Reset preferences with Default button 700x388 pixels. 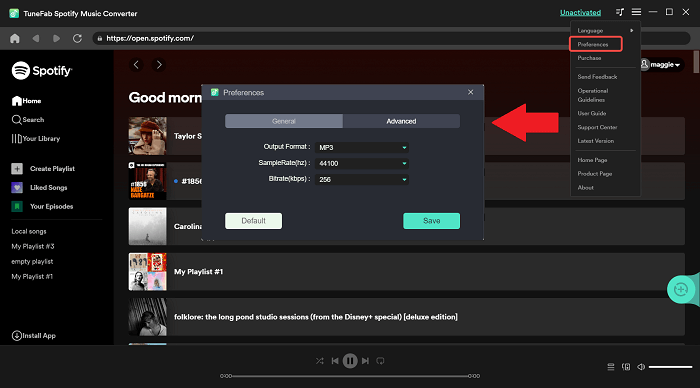[254, 221]
